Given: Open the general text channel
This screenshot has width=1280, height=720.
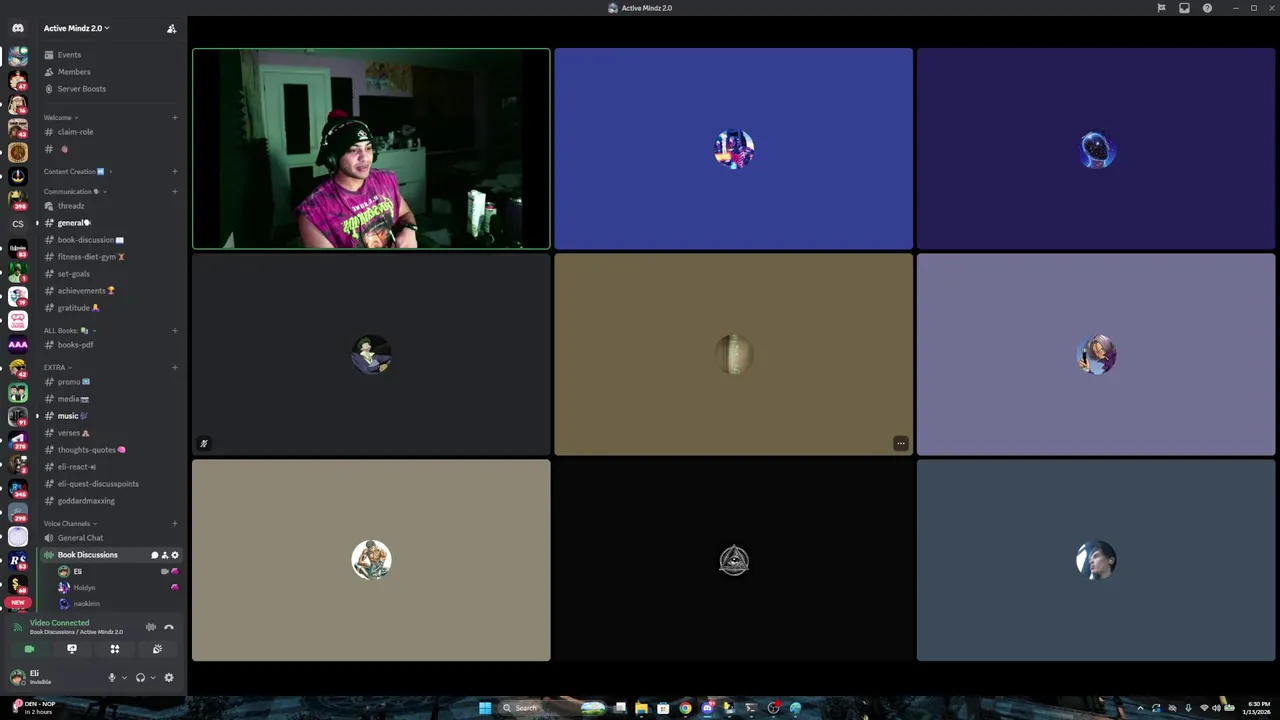Looking at the screenshot, I should pos(111,223).
